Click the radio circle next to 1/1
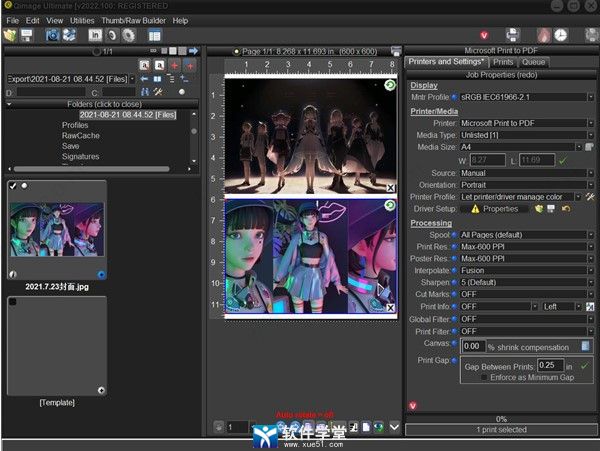The height and width of the screenshot is (451, 600). 96,51
